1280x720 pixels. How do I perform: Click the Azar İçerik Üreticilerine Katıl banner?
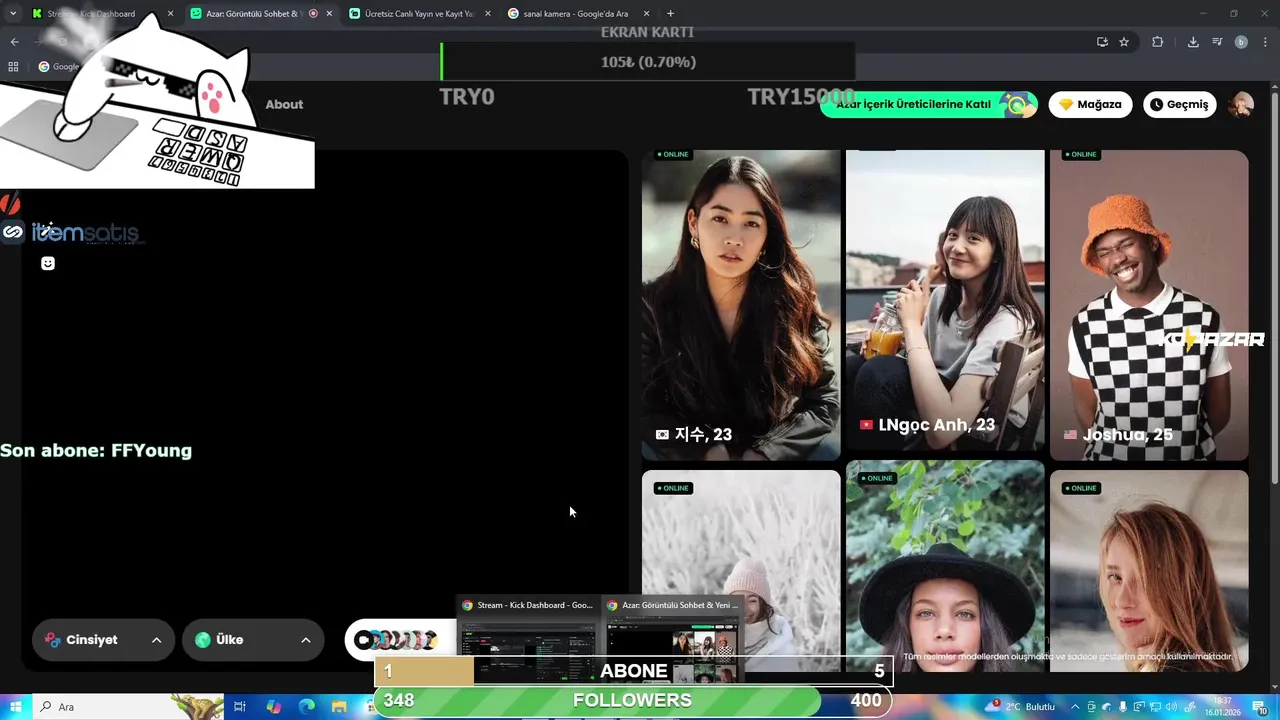929,104
